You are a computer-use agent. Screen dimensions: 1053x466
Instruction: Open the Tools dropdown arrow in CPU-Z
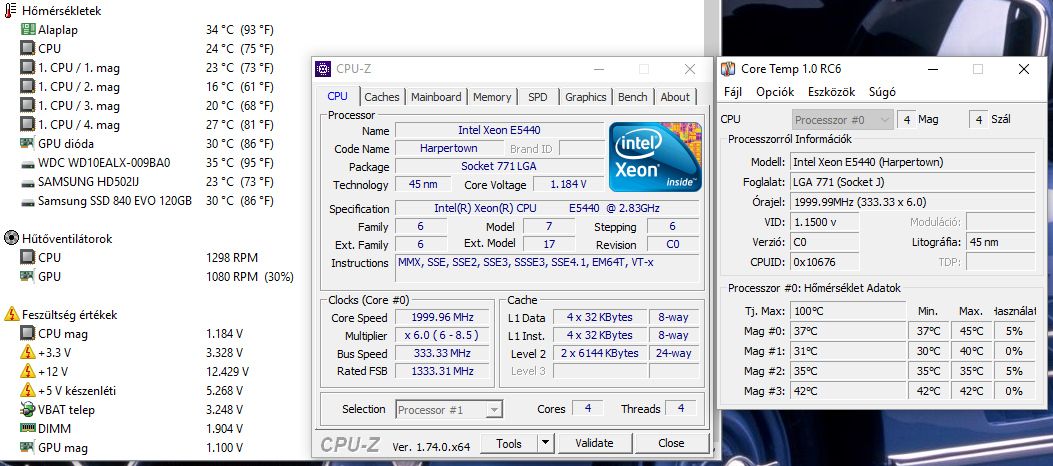545,443
